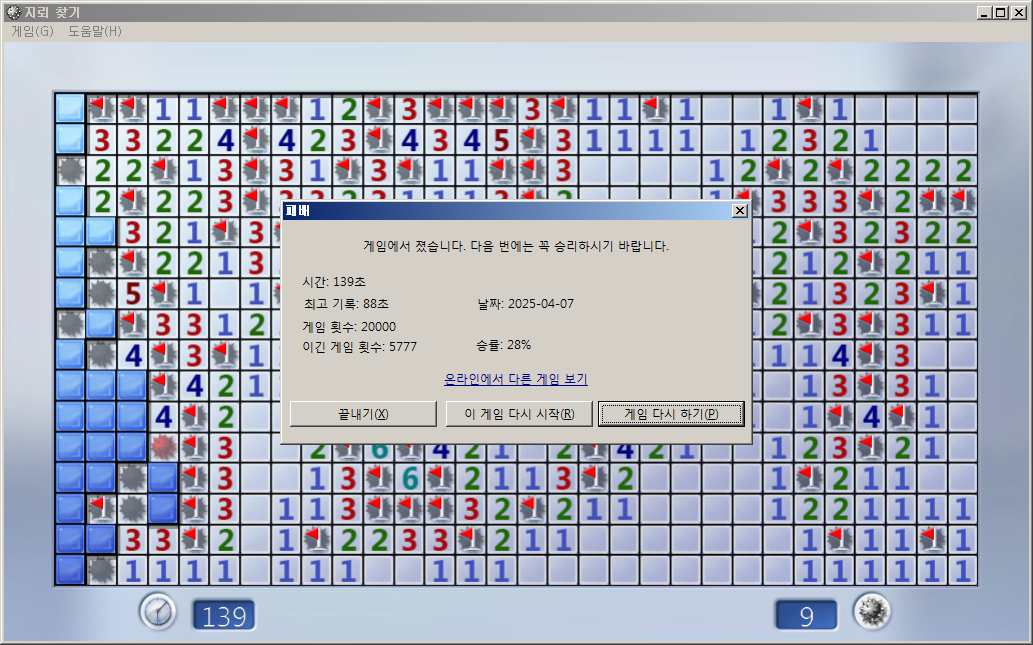Minimize the 지뢰 찾기 window
The height and width of the screenshot is (645, 1033).
[985, 12]
